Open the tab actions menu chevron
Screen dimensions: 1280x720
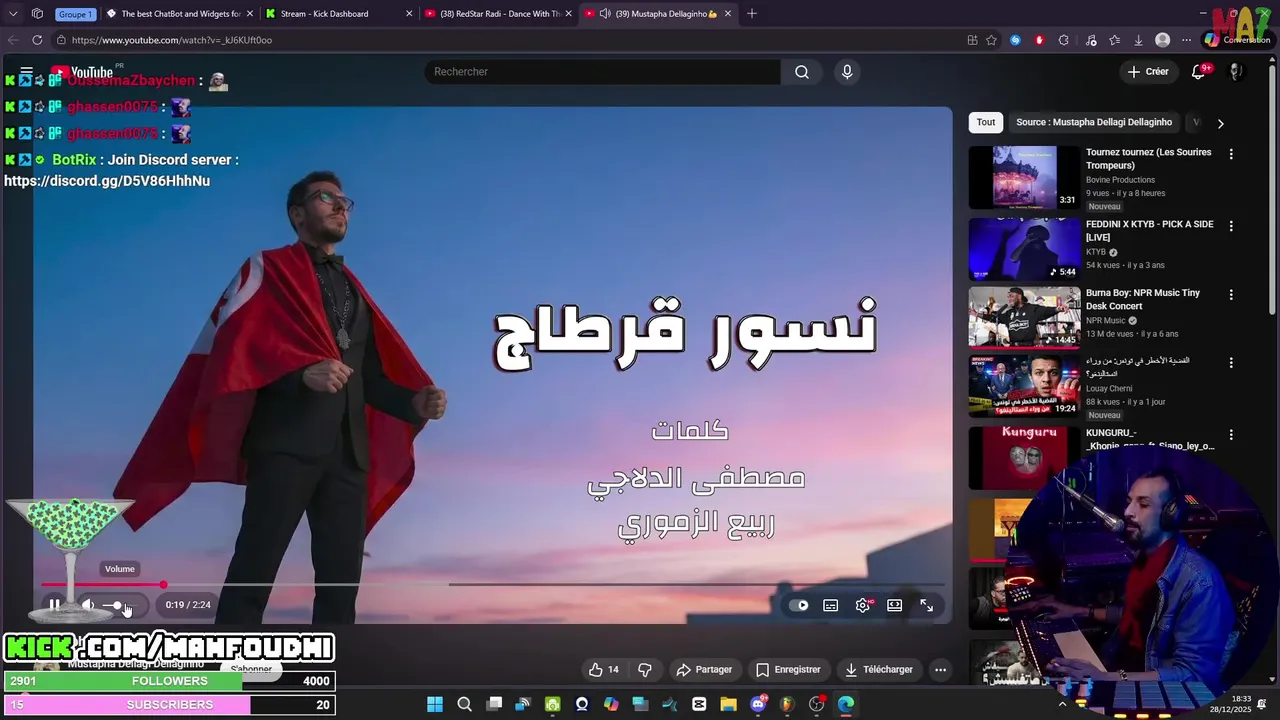(13, 14)
